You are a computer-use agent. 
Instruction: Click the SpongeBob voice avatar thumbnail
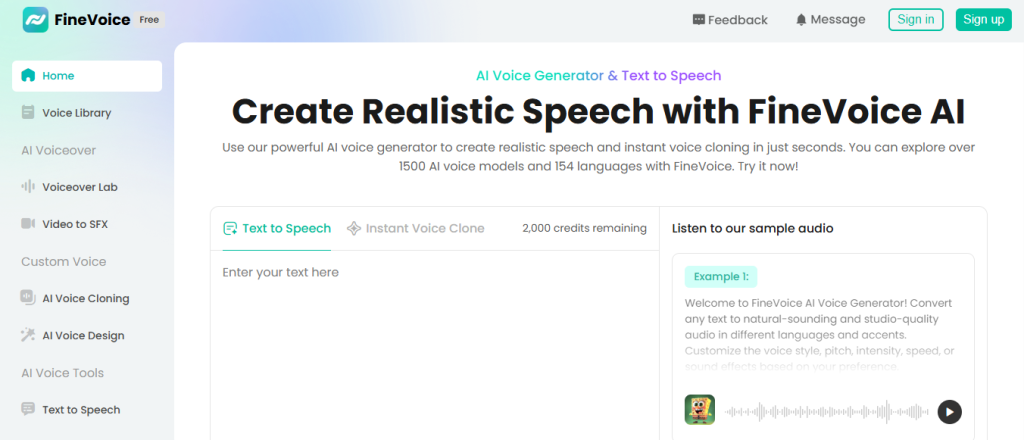tap(700, 410)
